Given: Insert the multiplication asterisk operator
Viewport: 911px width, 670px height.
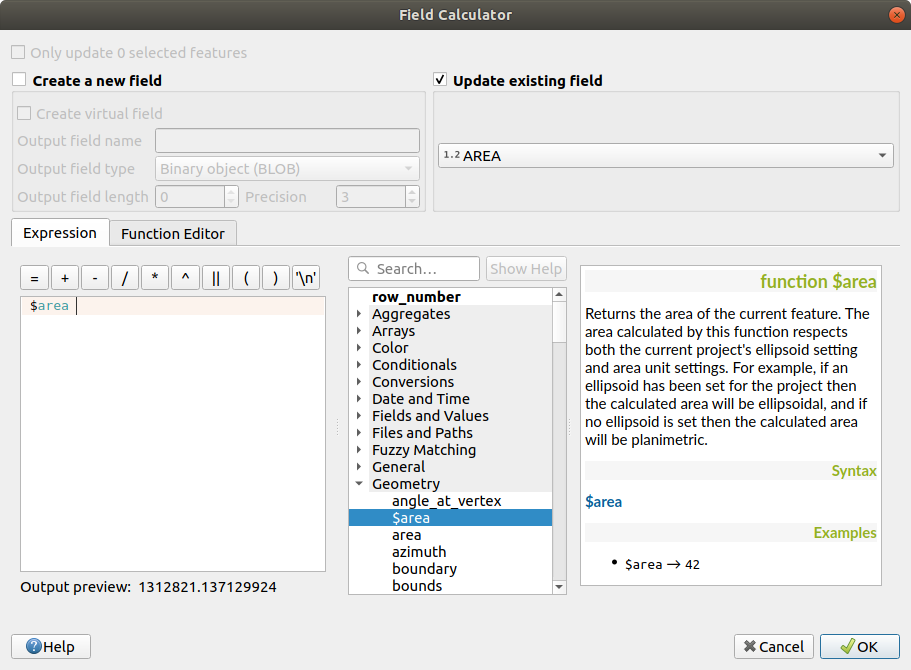Looking at the screenshot, I should [x=155, y=279].
